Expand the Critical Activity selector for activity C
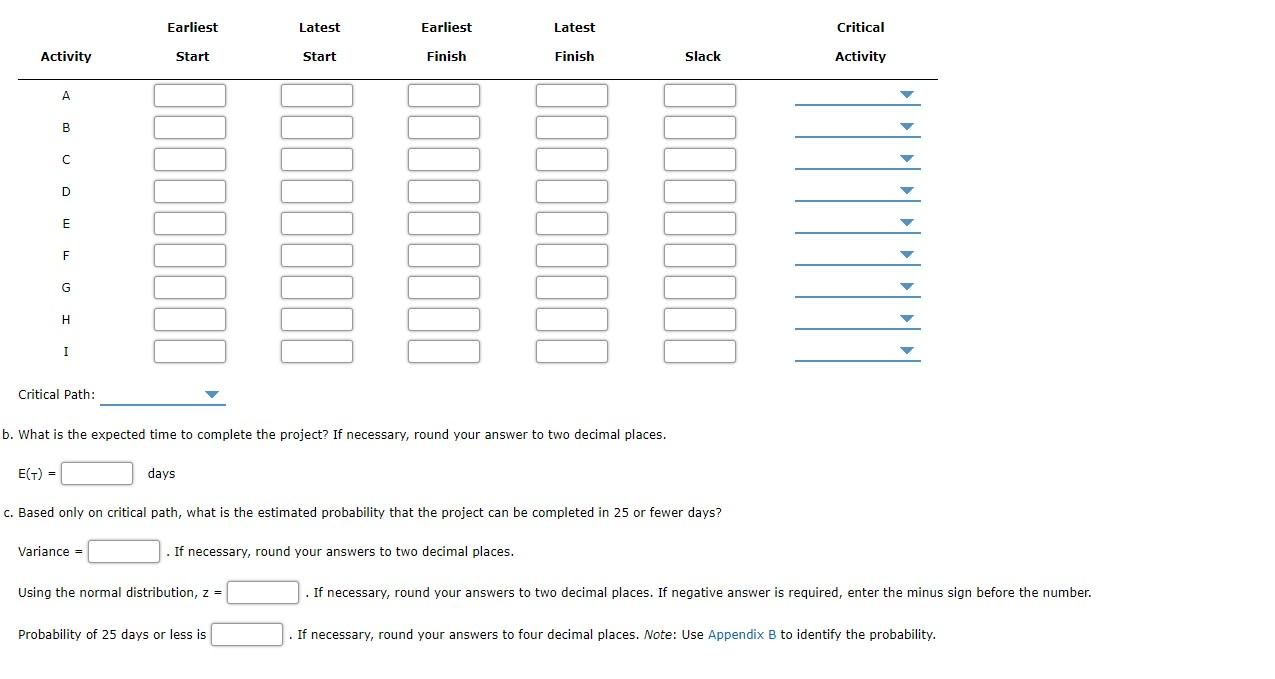The width and height of the screenshot is (1275, 679). tap(905, 159)
